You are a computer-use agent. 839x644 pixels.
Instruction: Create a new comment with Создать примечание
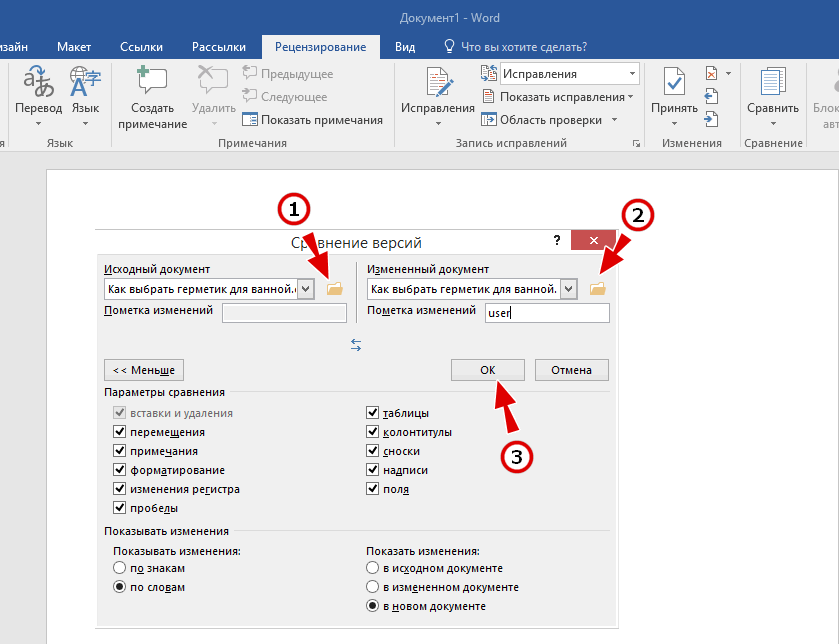[x=152, y=98]
